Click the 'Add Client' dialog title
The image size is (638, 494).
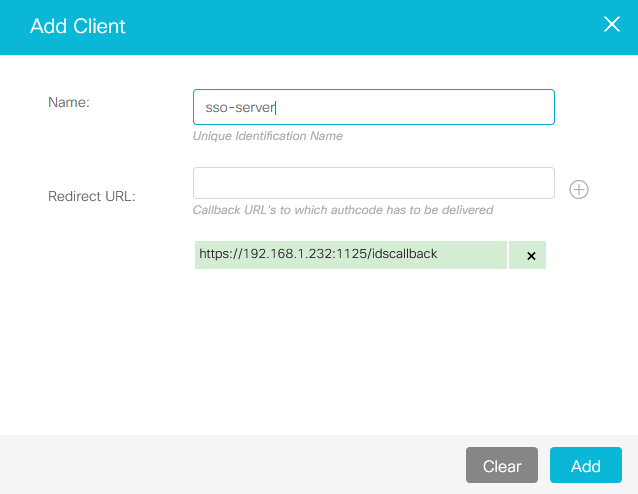pos(78,26)
